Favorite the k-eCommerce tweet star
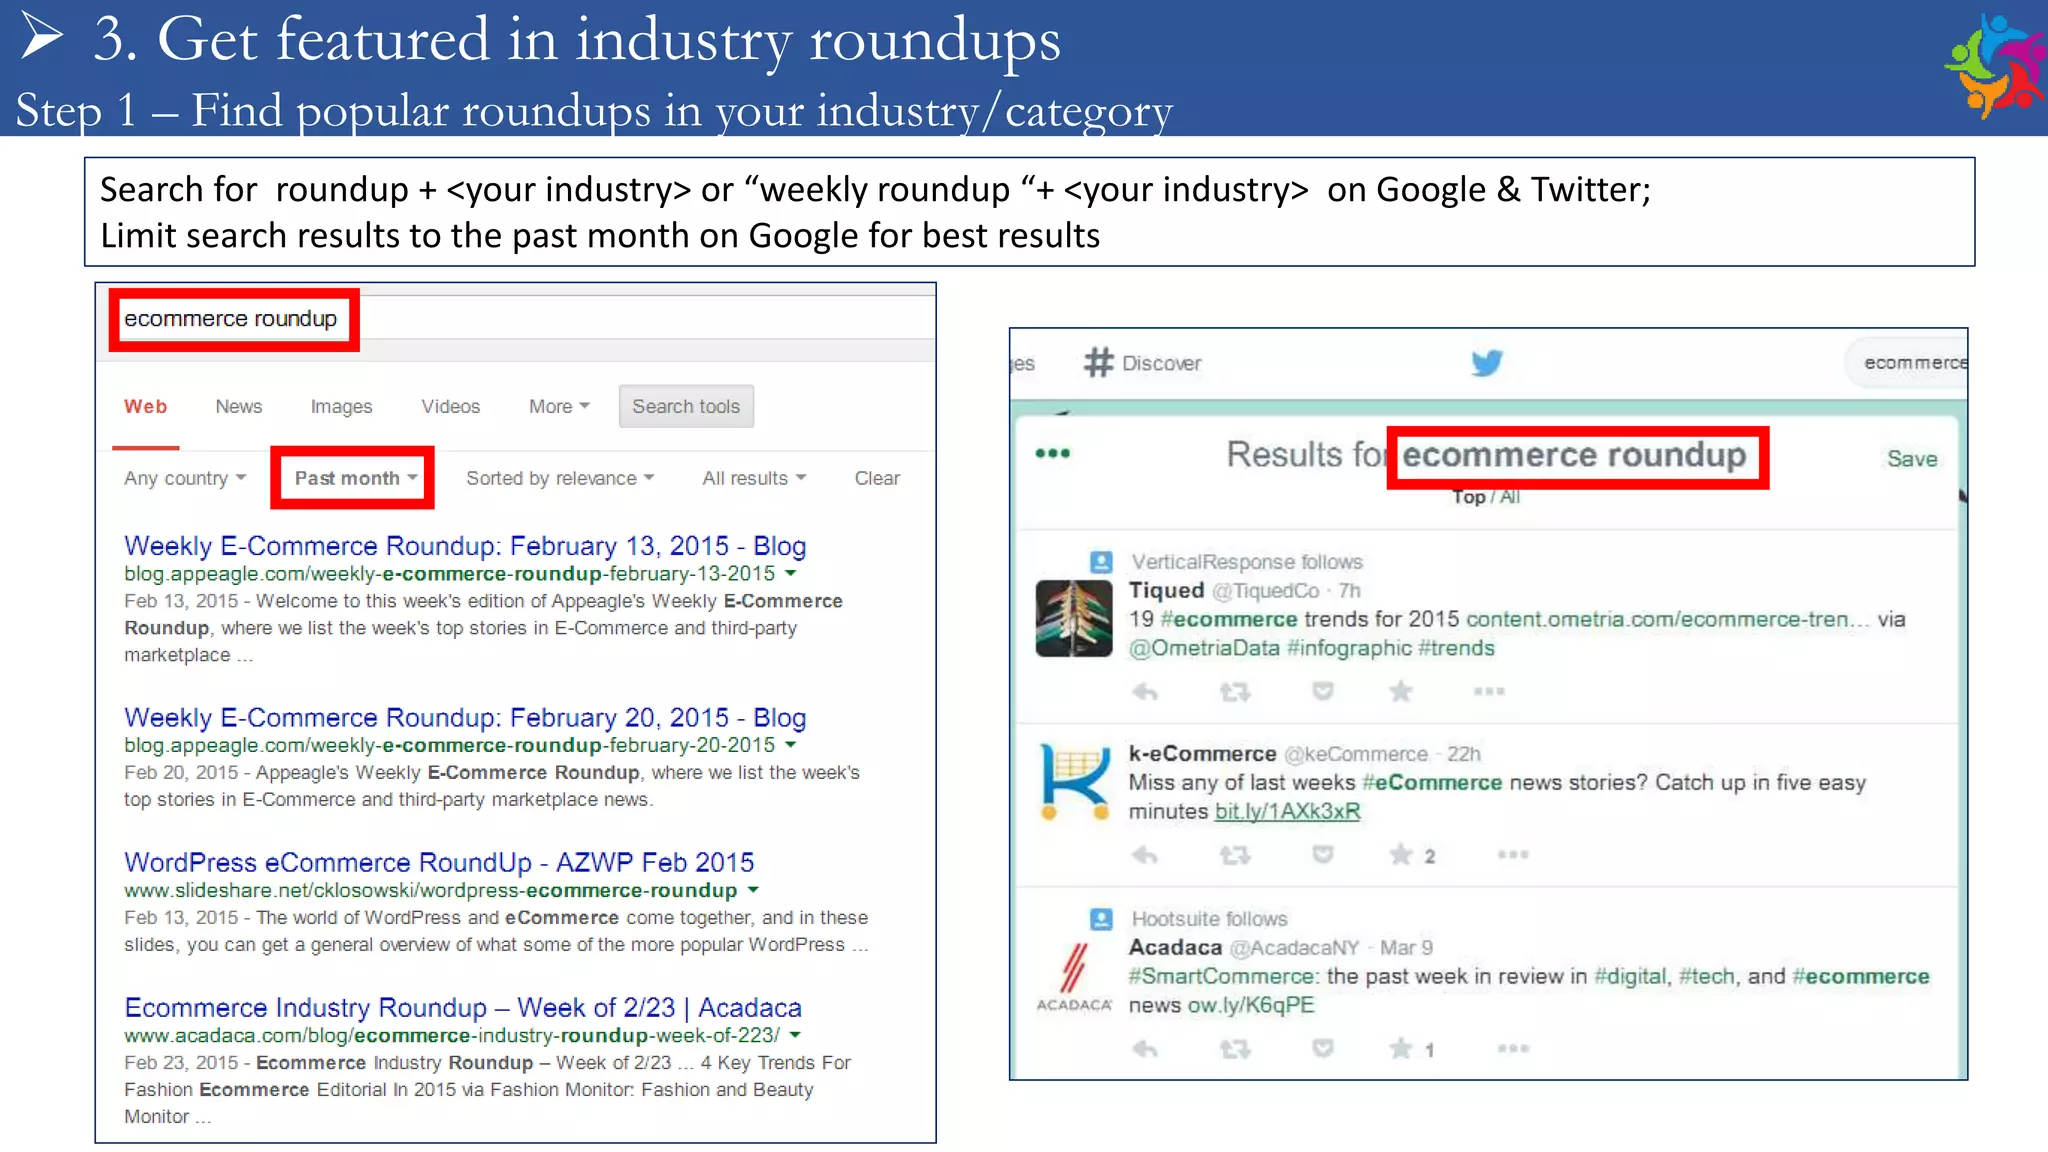Viewport: 2048px width, 1152px height. pos(1401,854)
